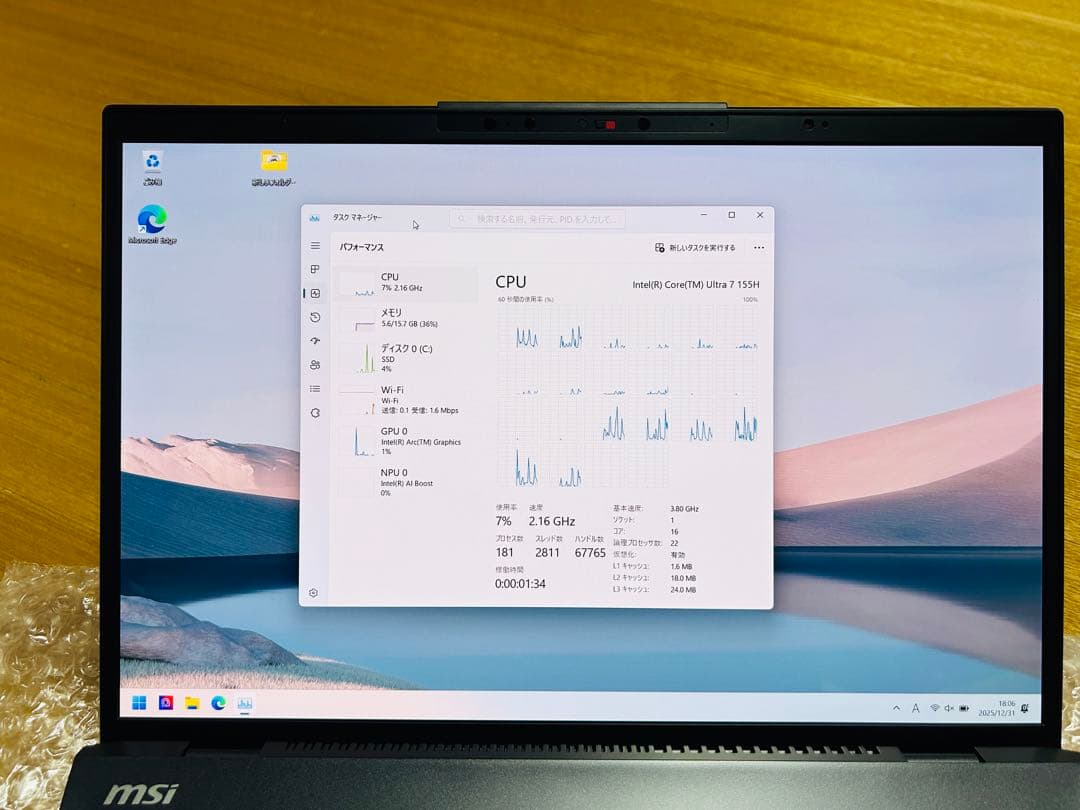Open the Users page icon

(x=315, y=365)
